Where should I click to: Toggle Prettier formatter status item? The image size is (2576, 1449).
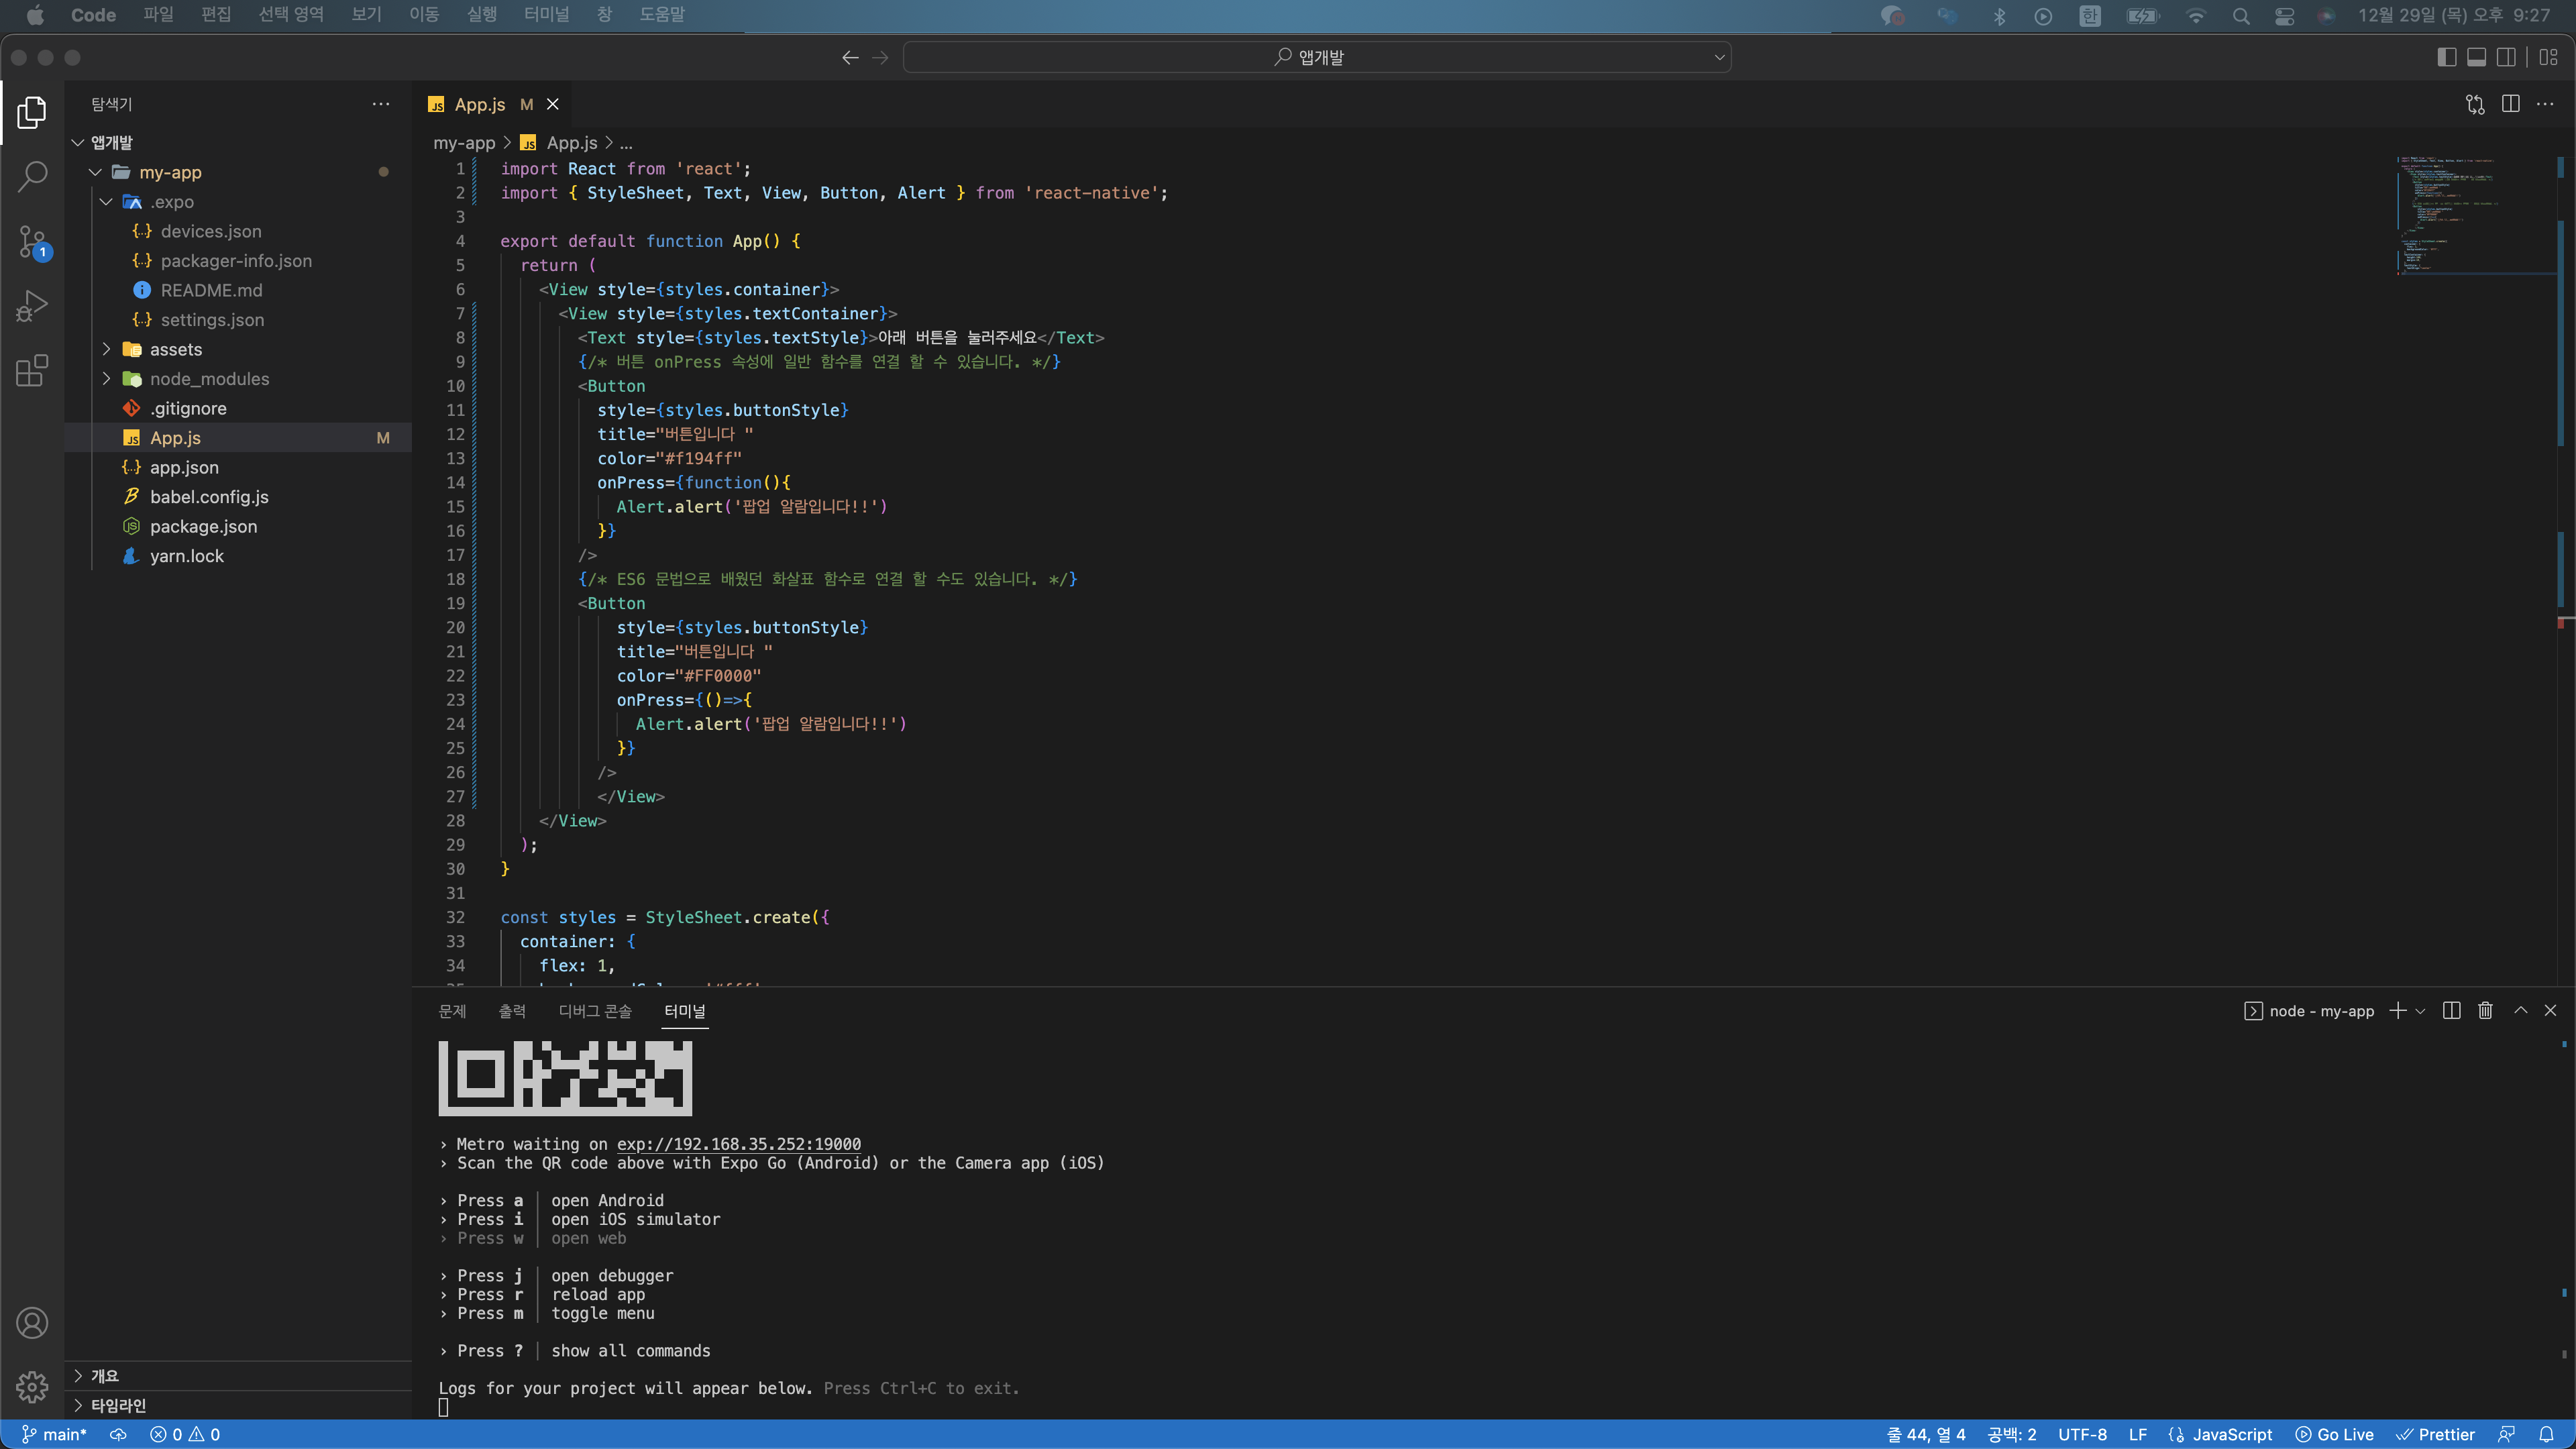[2435, 1435]
